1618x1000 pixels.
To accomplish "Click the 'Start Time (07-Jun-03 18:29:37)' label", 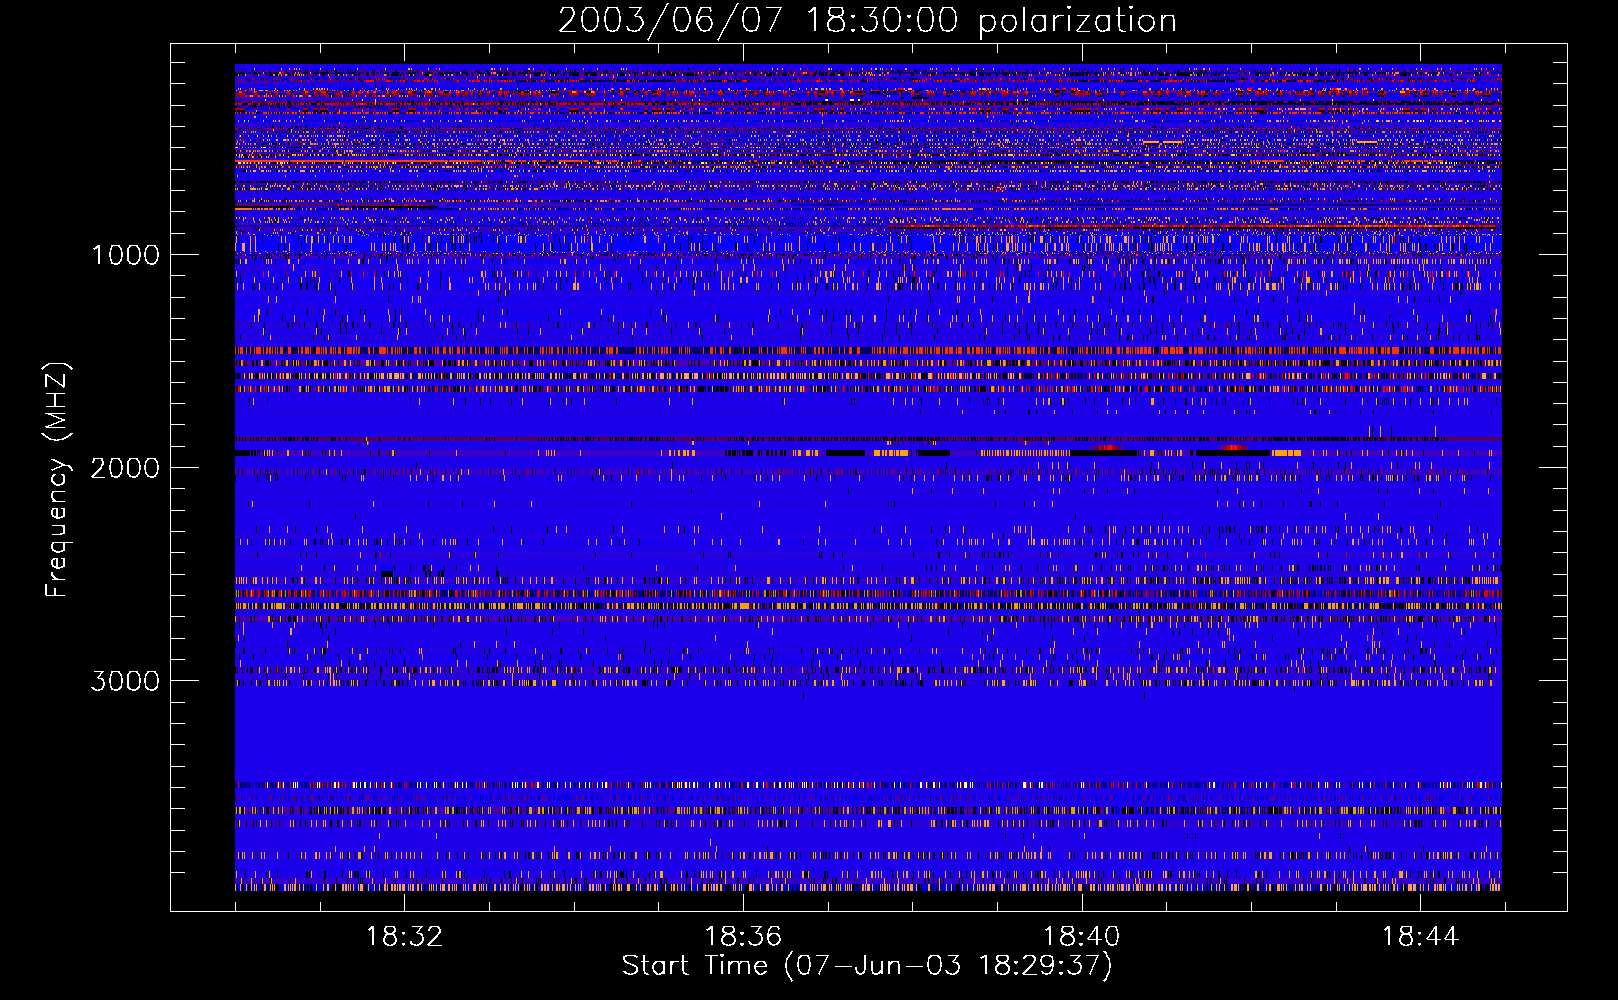I will click(867, 966).
